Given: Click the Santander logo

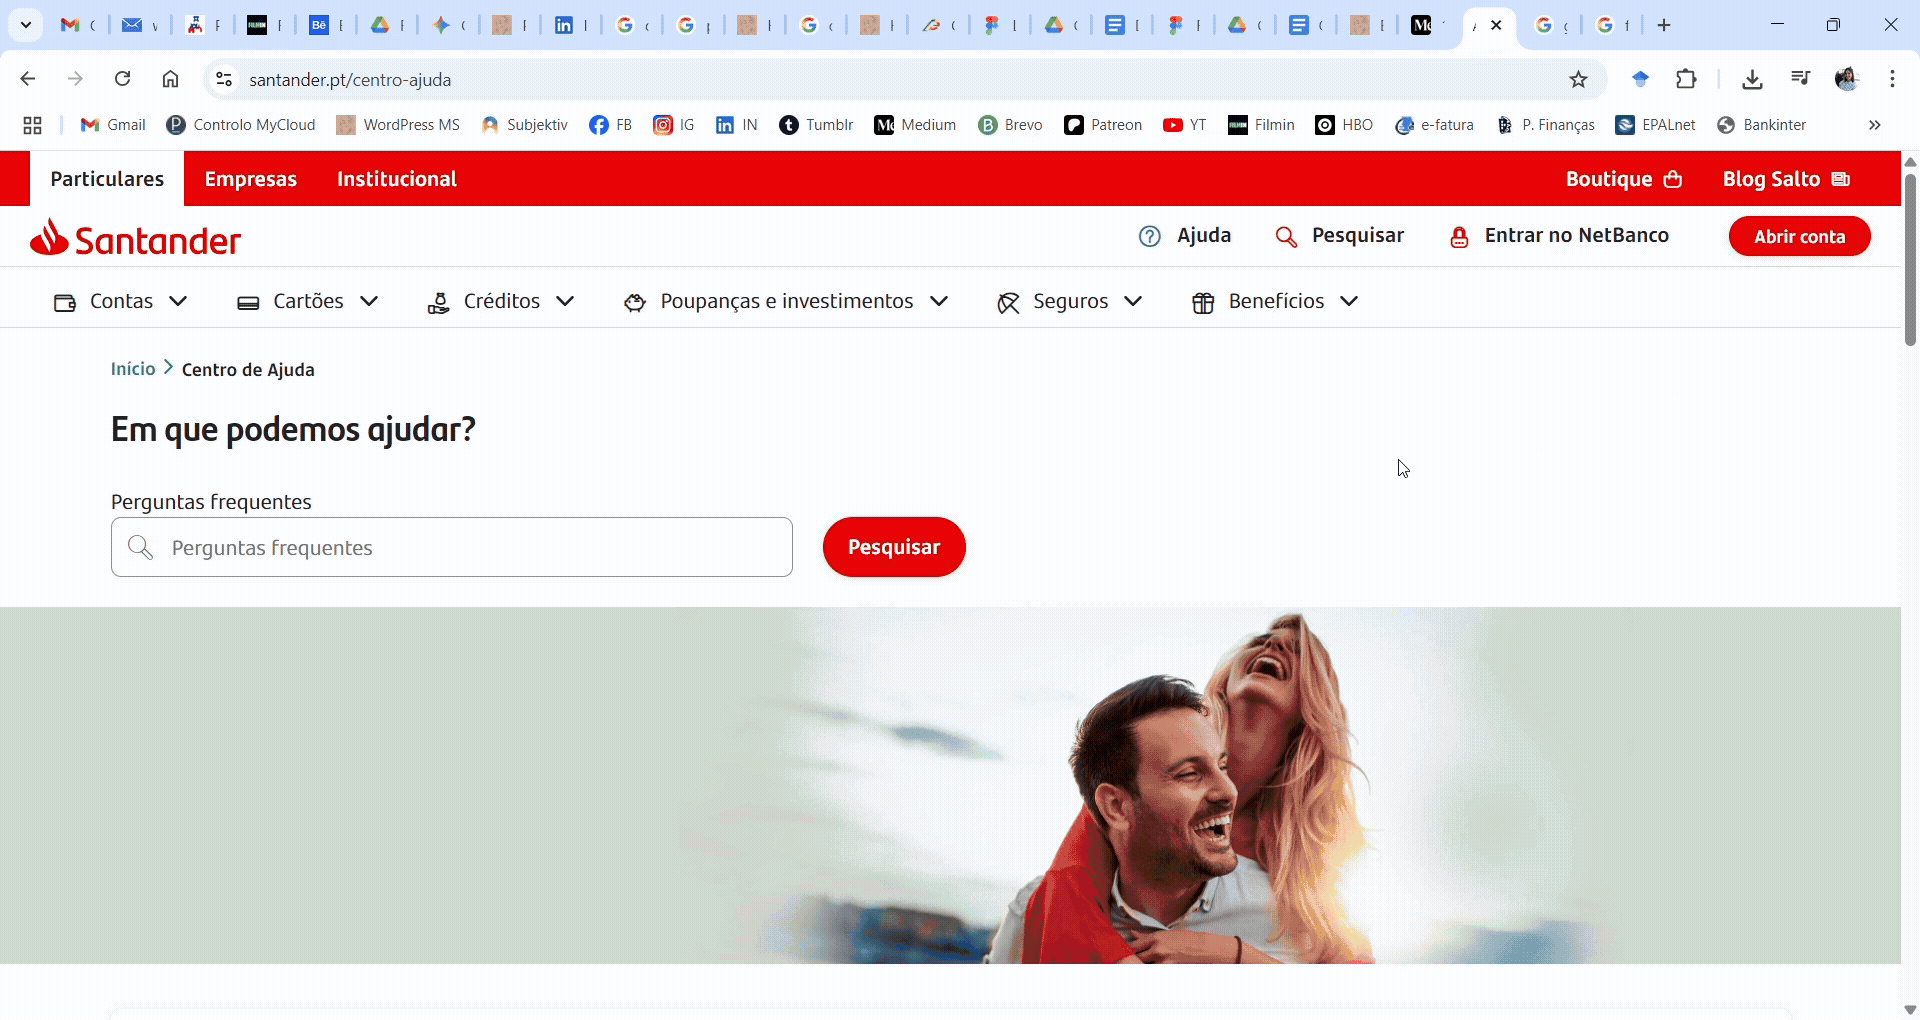Looking at the screenshot, I should pyautogui.click(x=136, y=238).
